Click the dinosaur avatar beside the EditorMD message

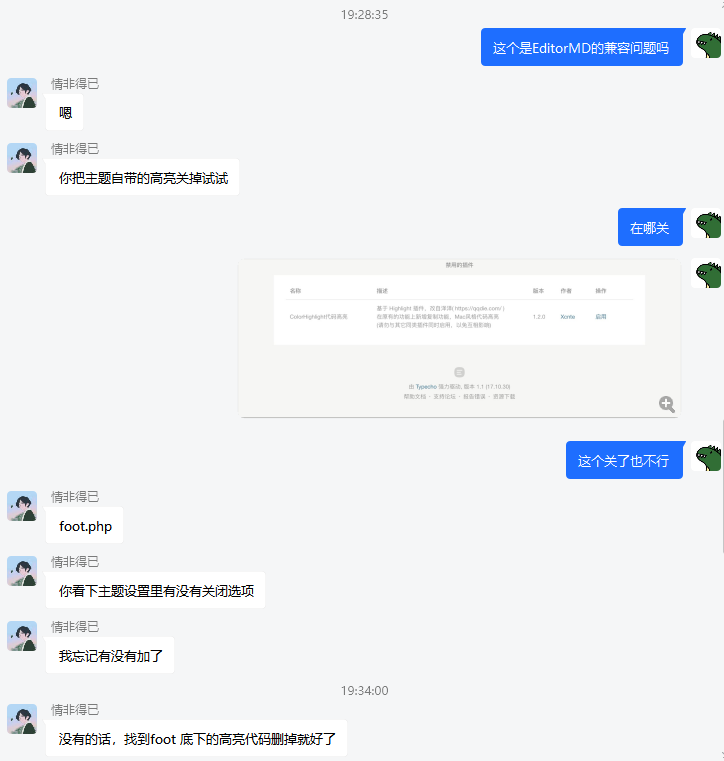coord(707,44)
